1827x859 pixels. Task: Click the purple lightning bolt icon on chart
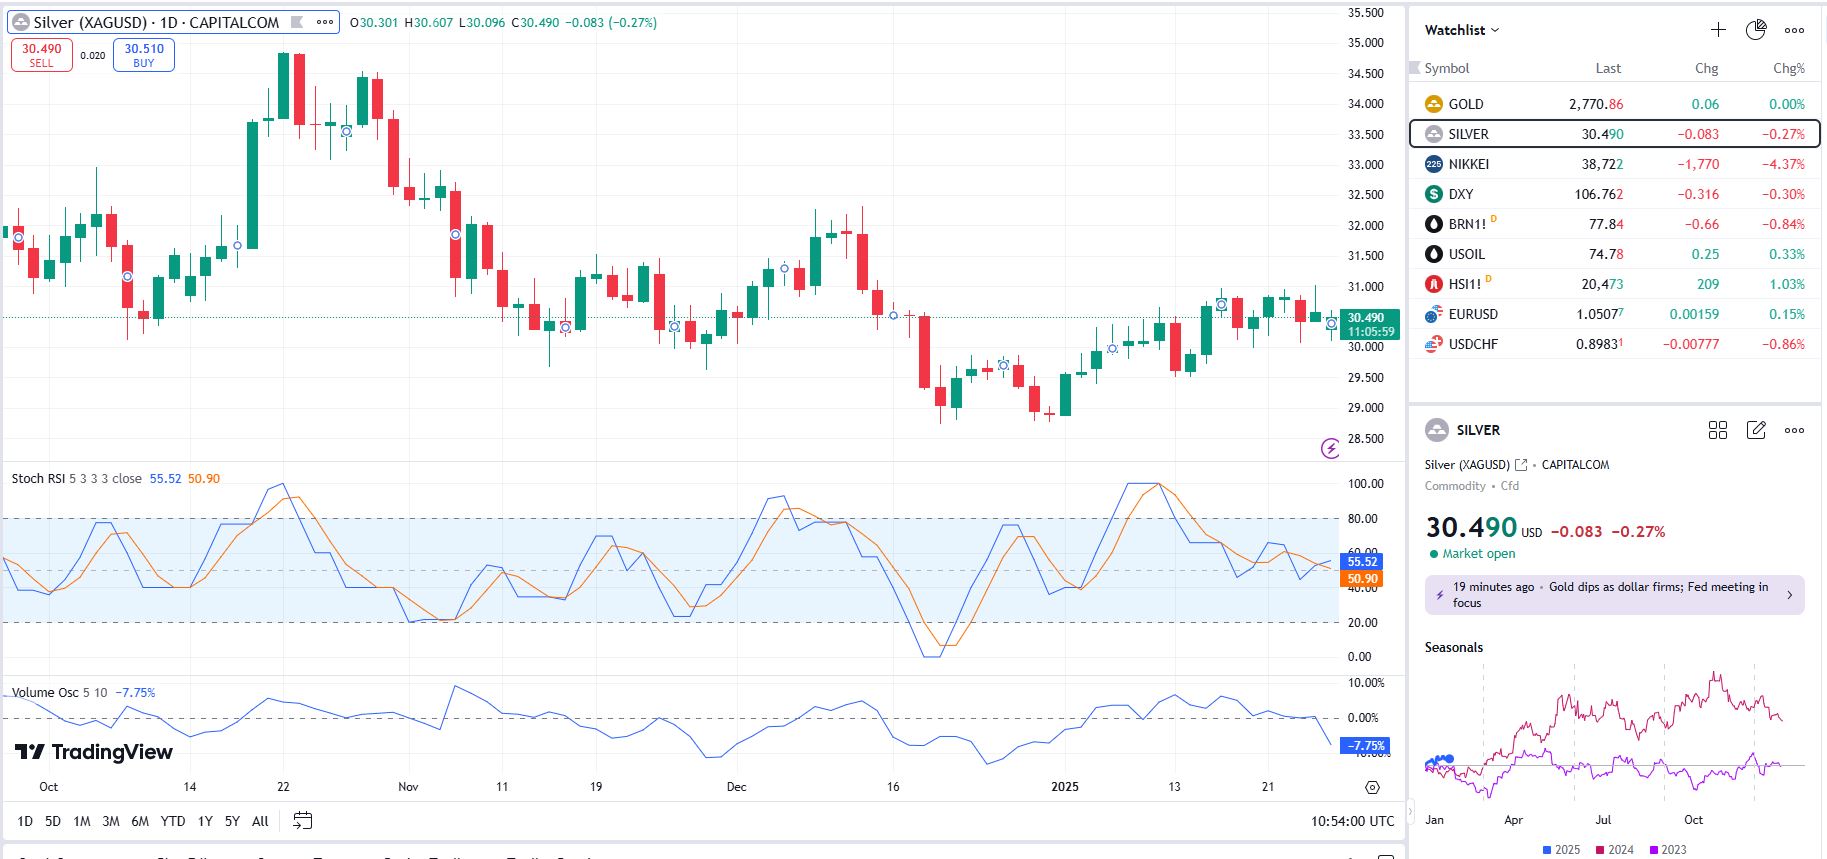[x=1330, y=449]
